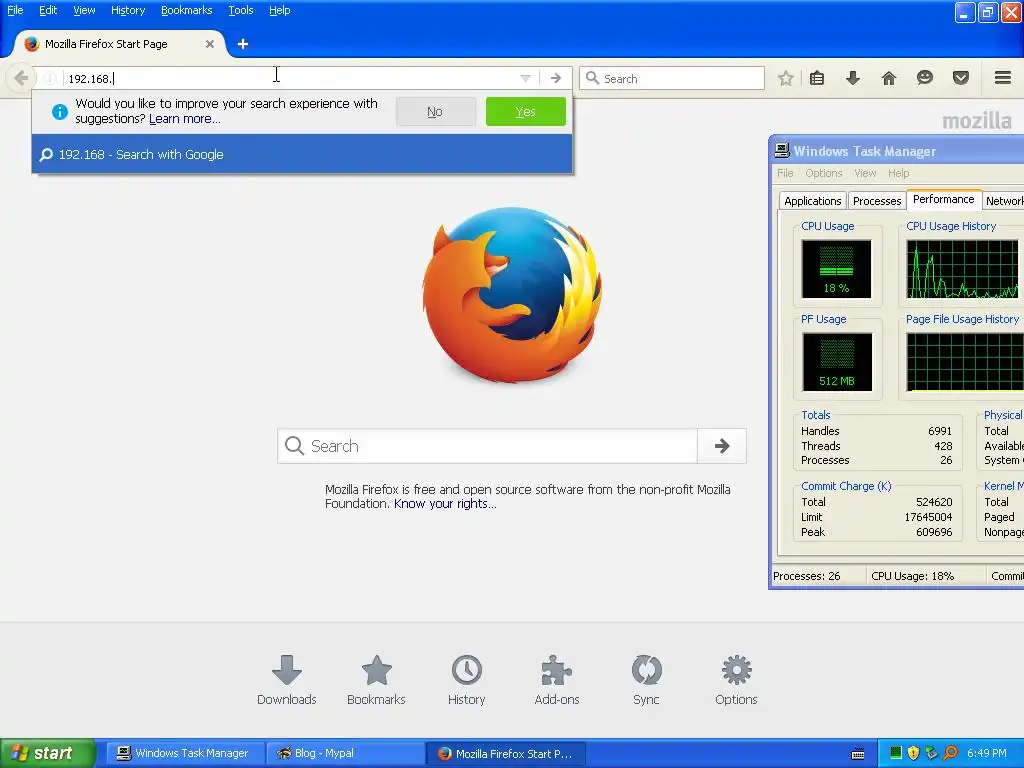Viewport: 1024px width, 768px height.
Task: Click the site identity info icon in URL bar
Action: tap(50, 78)
